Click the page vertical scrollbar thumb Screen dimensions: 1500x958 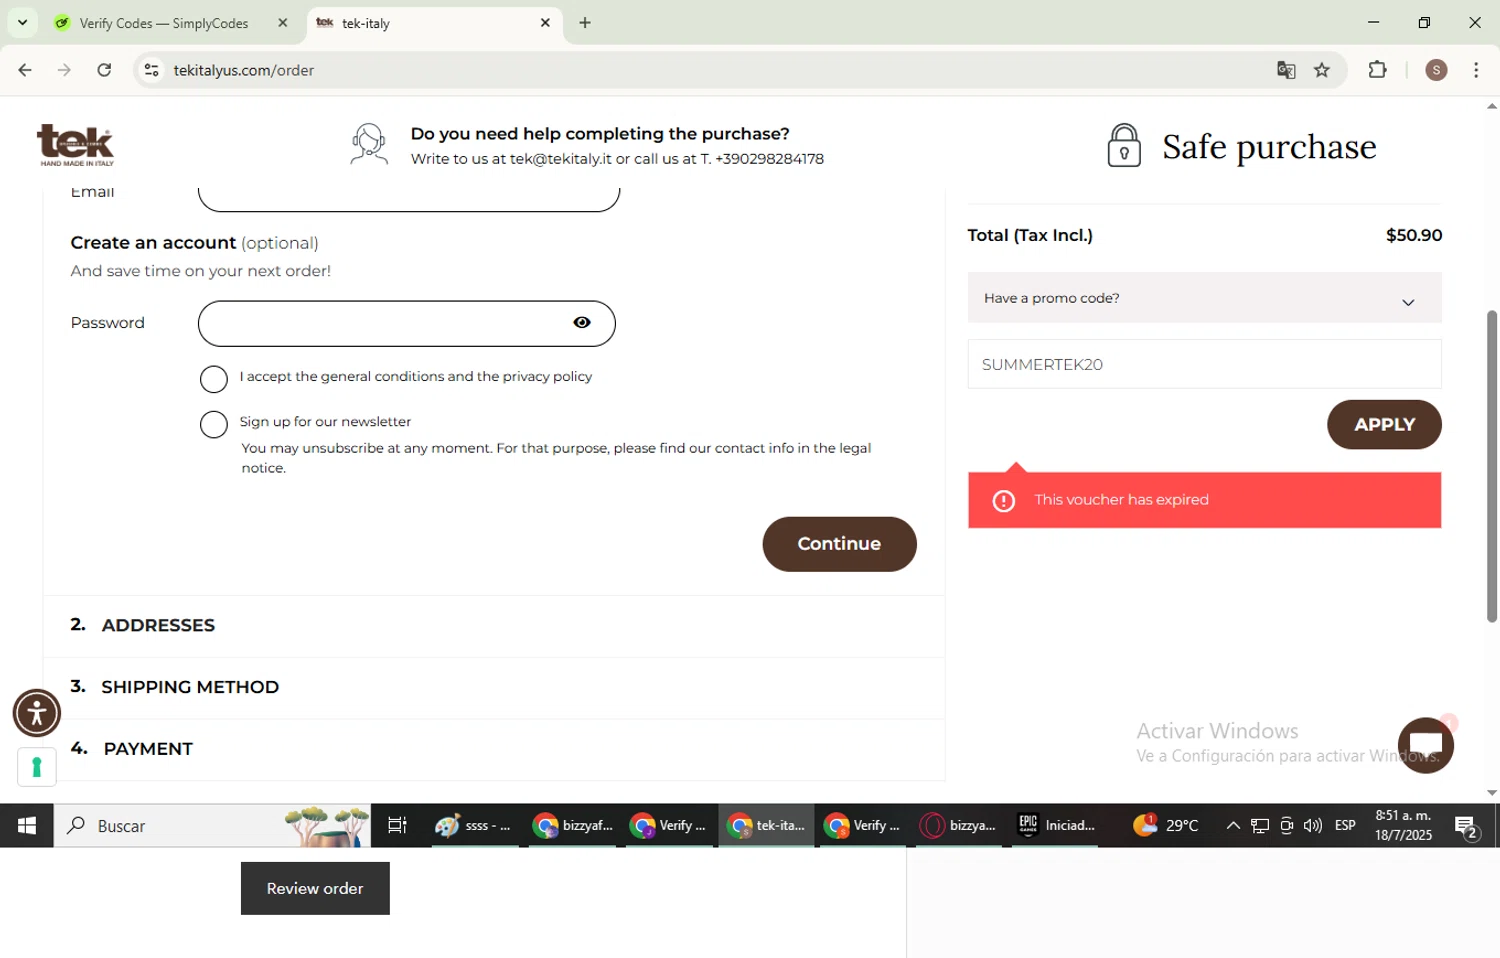coord(1491,466)
